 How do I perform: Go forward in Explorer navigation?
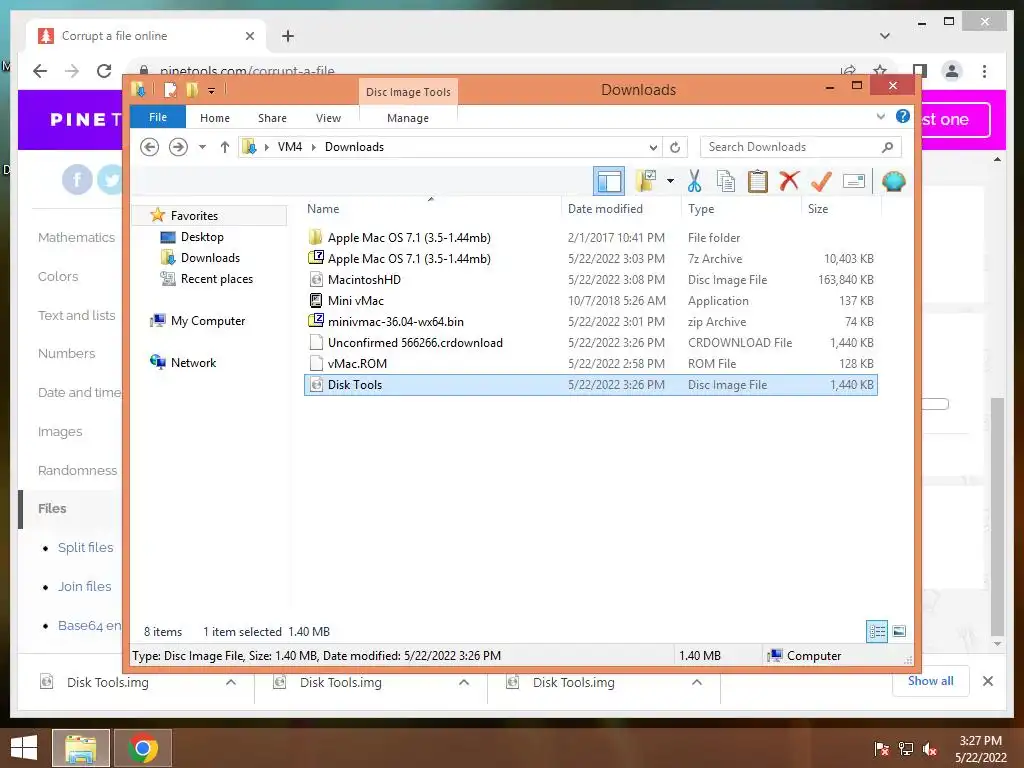coord(178,147)
